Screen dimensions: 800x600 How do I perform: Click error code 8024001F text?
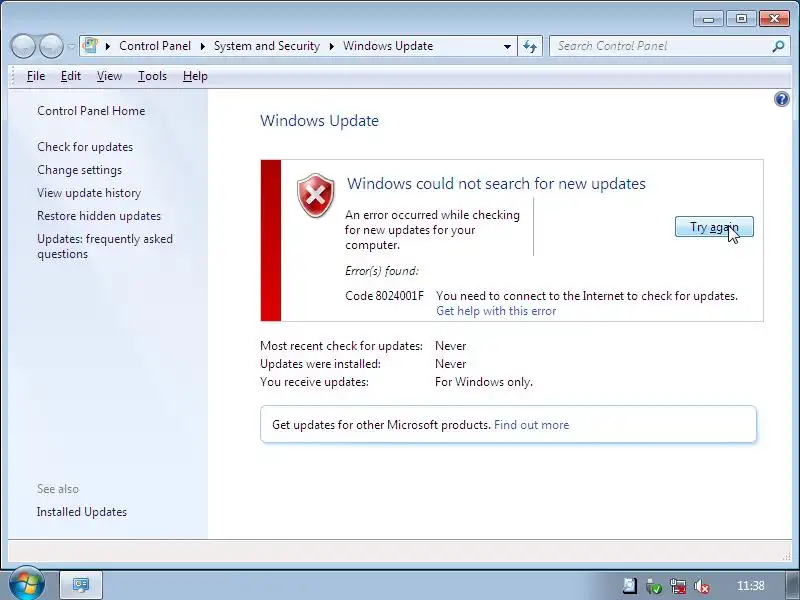pyautogui.click(x=384, y=296)
